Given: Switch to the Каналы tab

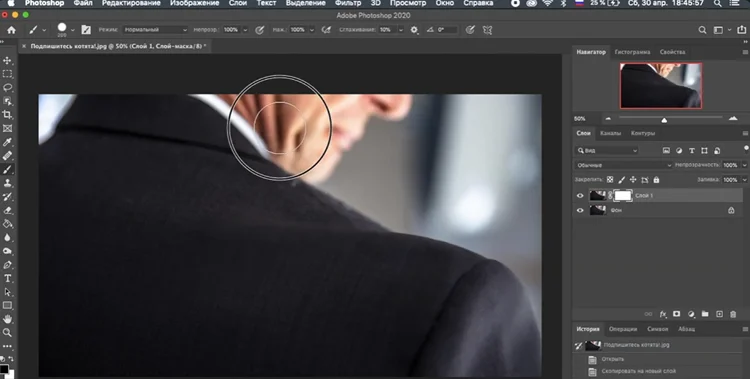Looking at the screenshot, I should pos(610,134).
